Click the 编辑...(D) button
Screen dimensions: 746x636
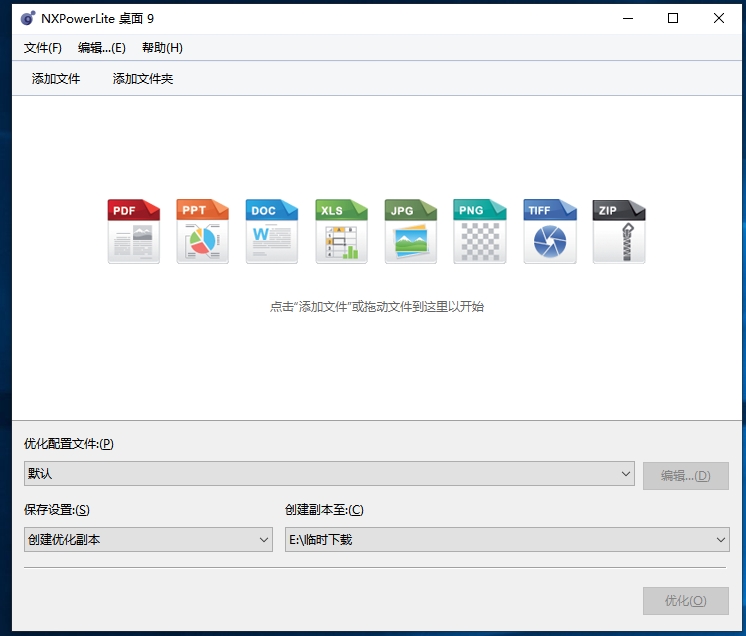point(686,476)
